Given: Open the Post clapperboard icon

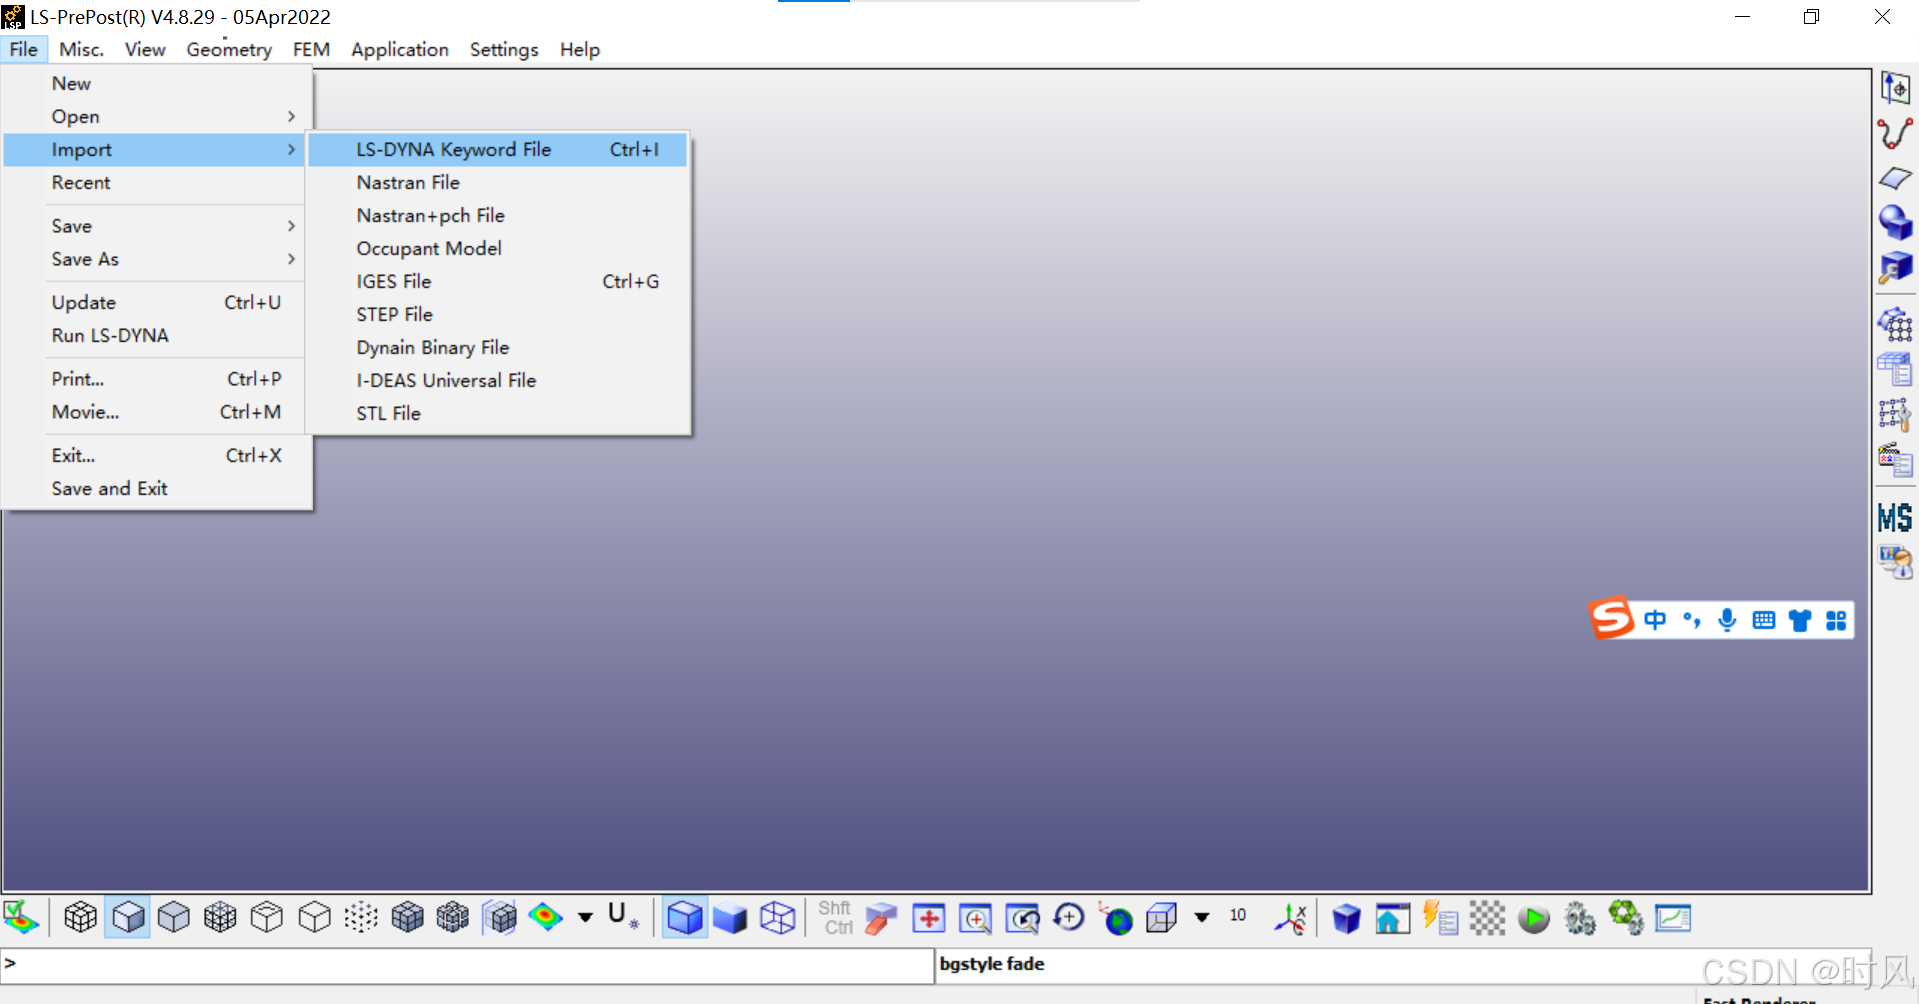Looking at the screenshot, I should point(1895,459).
